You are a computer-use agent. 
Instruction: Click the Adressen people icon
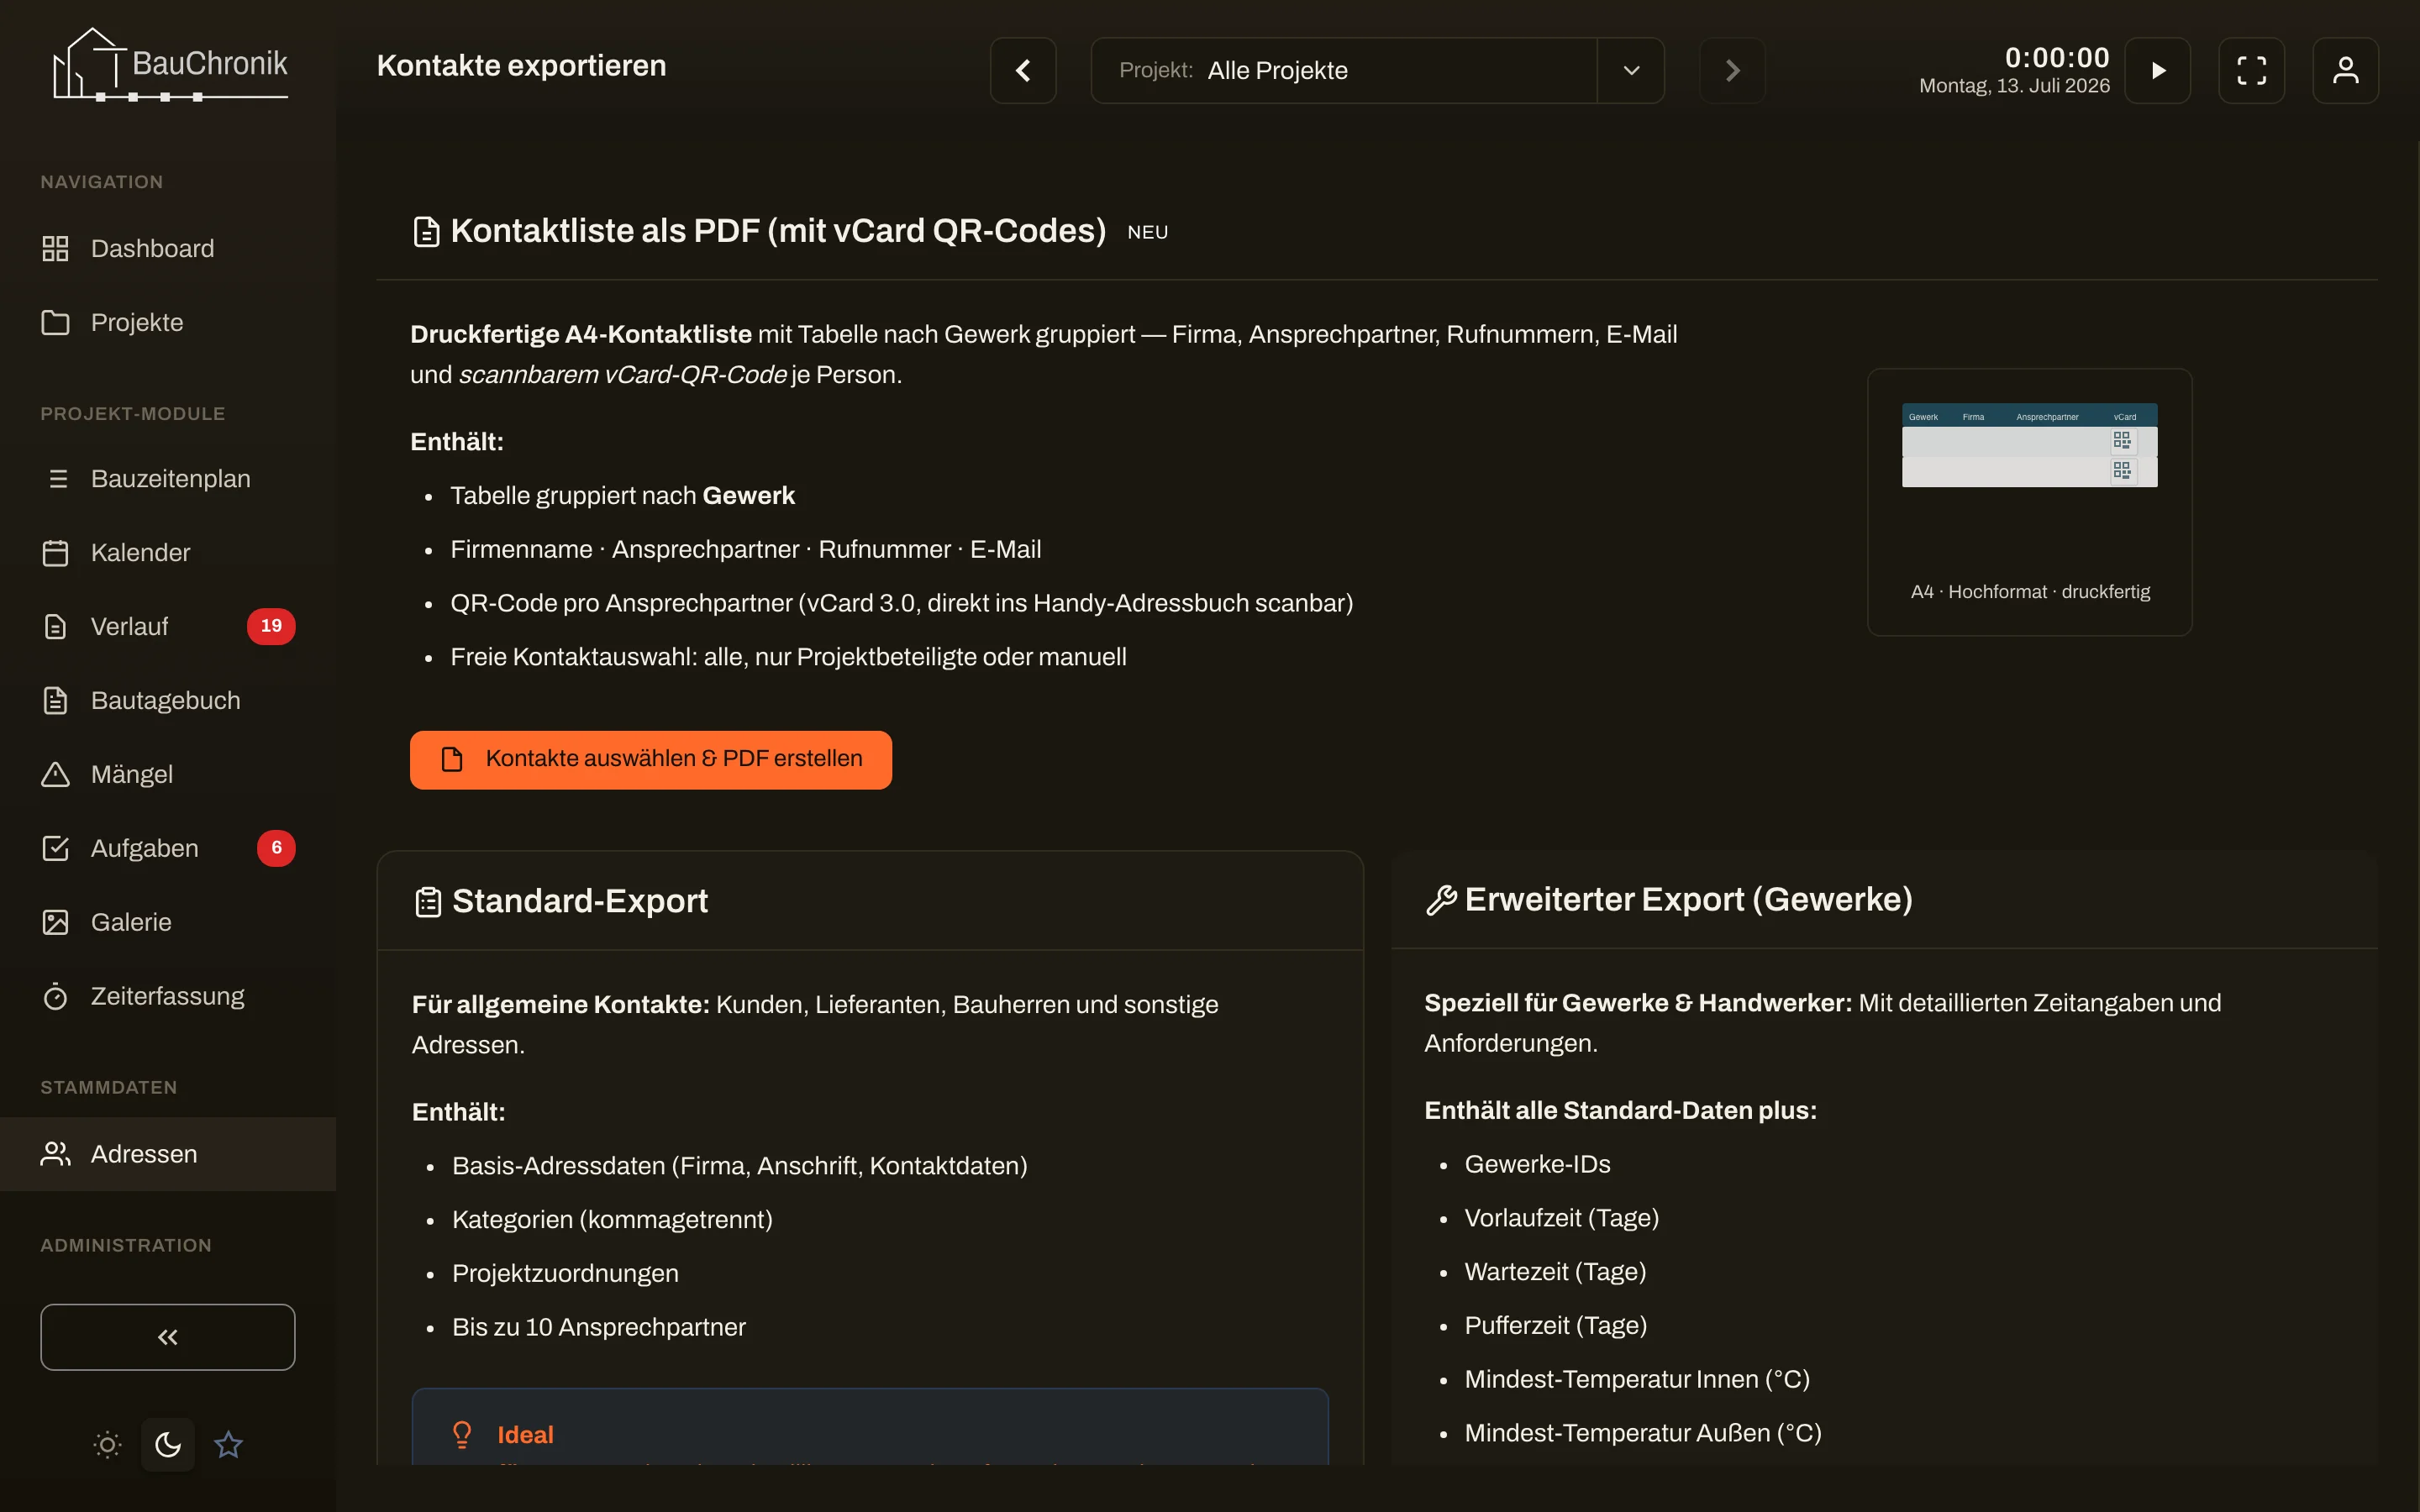(x=56, y=1155)
